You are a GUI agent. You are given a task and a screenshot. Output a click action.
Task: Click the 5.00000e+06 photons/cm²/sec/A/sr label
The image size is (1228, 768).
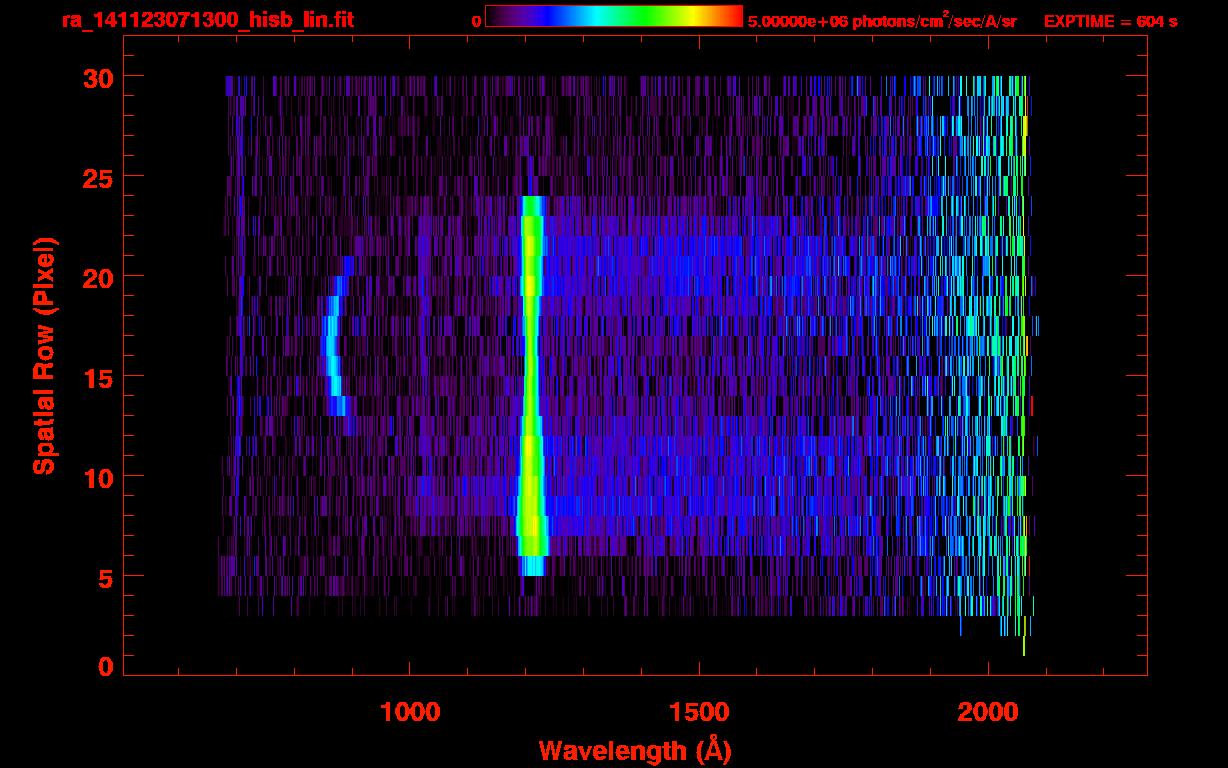click(882, 21)
